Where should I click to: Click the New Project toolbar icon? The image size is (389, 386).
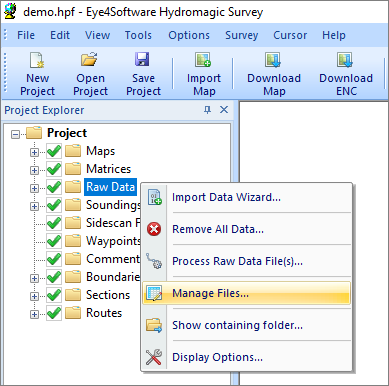click(37, 60)
